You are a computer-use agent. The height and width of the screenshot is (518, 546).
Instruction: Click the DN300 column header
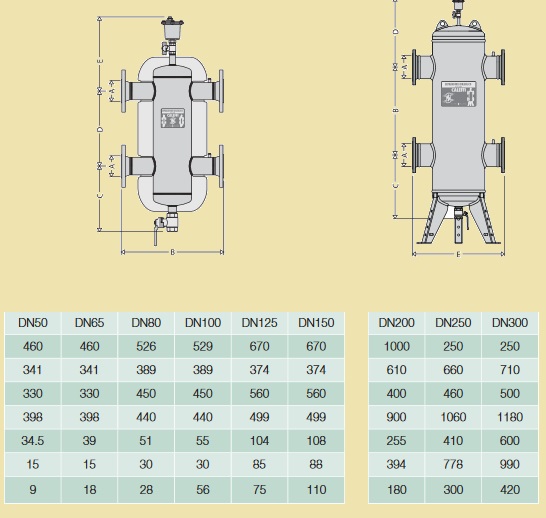tap(510, 323)
